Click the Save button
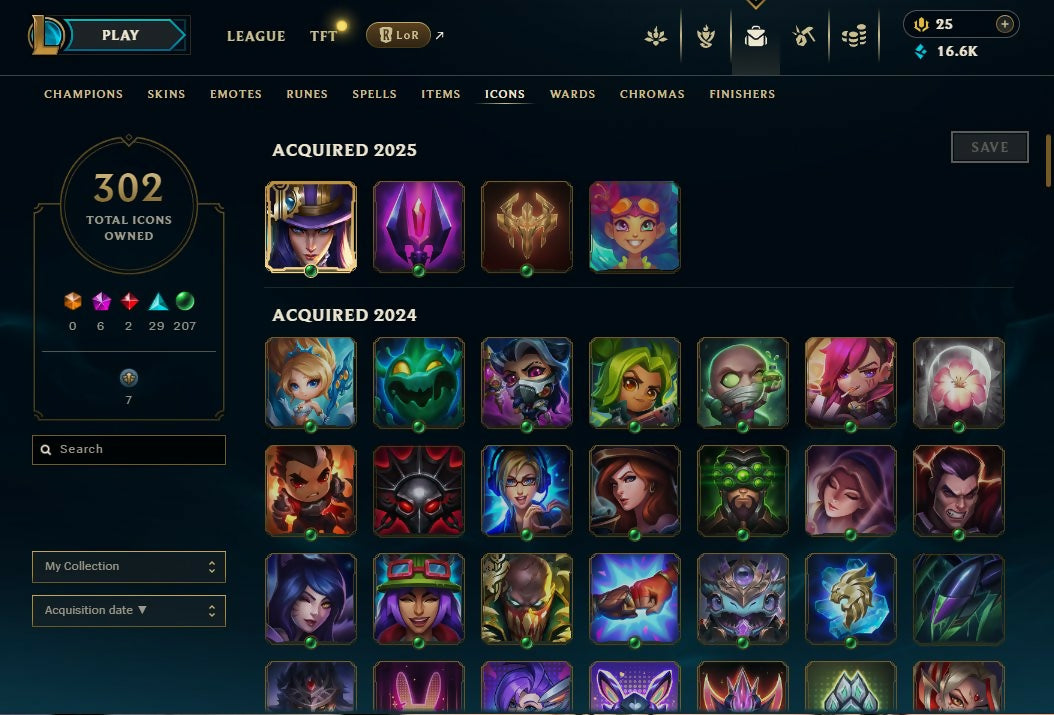Screen dimensions: 1054x715 pos(989,147)
